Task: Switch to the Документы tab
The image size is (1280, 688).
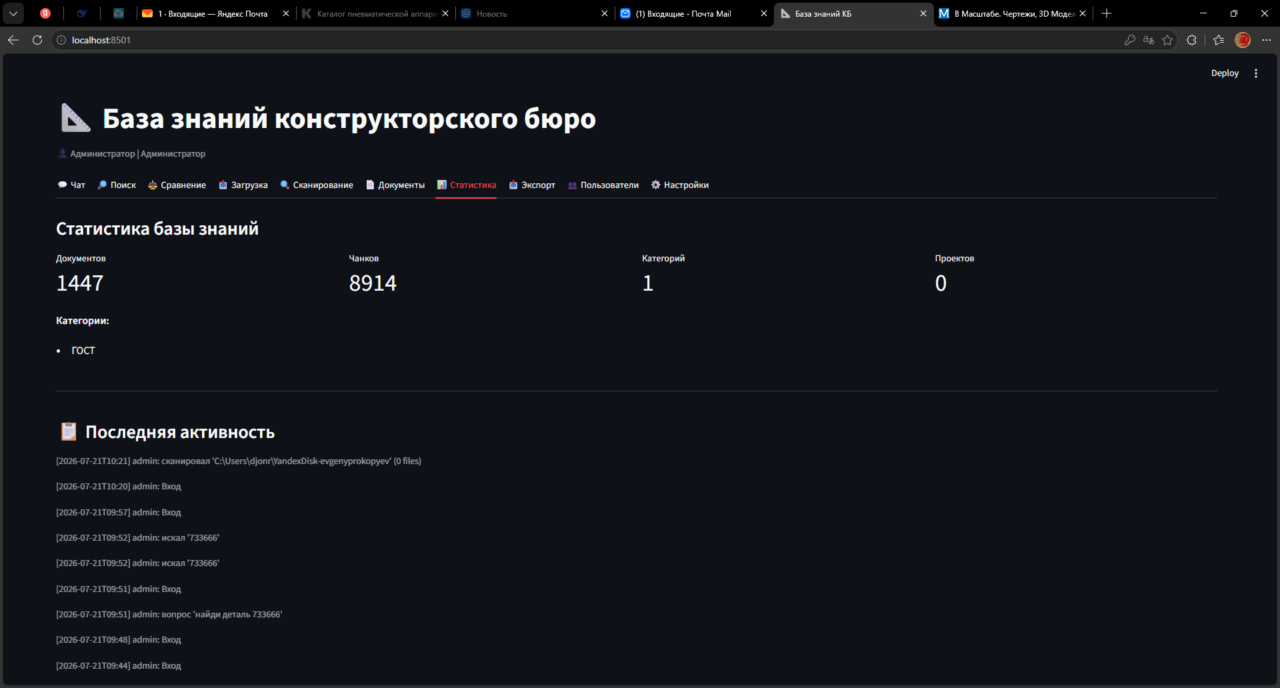Action: click(x=395, y=185)
